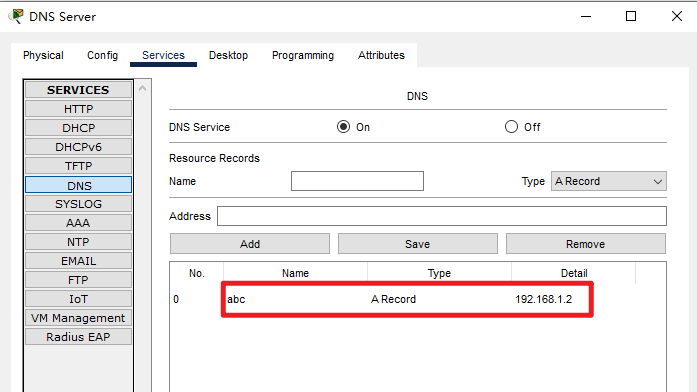Viewport: 697px width, 392px height.
Task: Select the Services tab
Action: click(163, 55)
